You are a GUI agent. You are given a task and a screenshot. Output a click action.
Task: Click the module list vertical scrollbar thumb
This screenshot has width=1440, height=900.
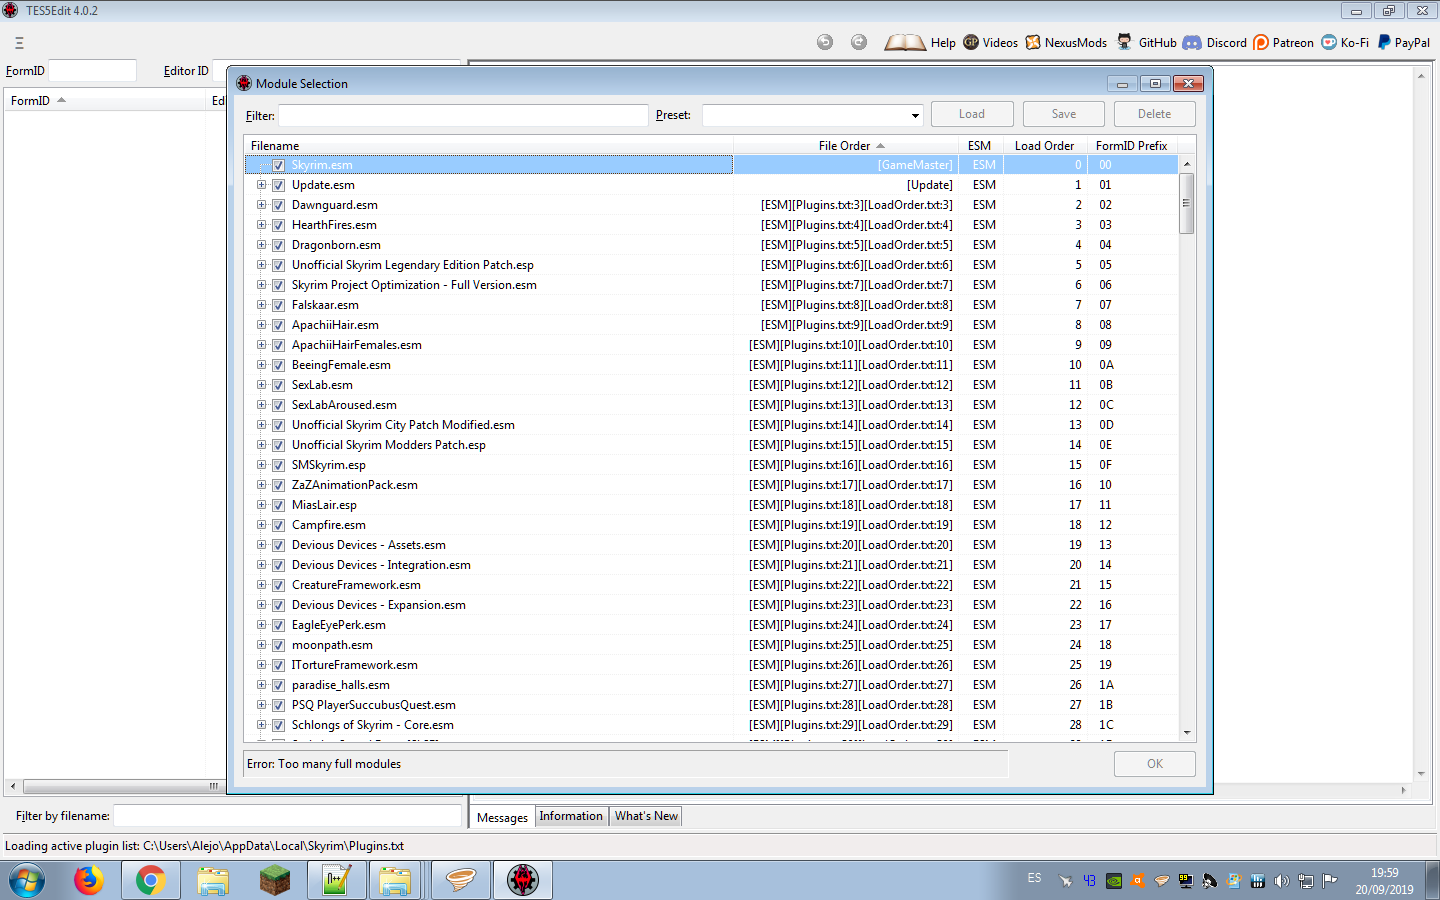click(1187, 203)
